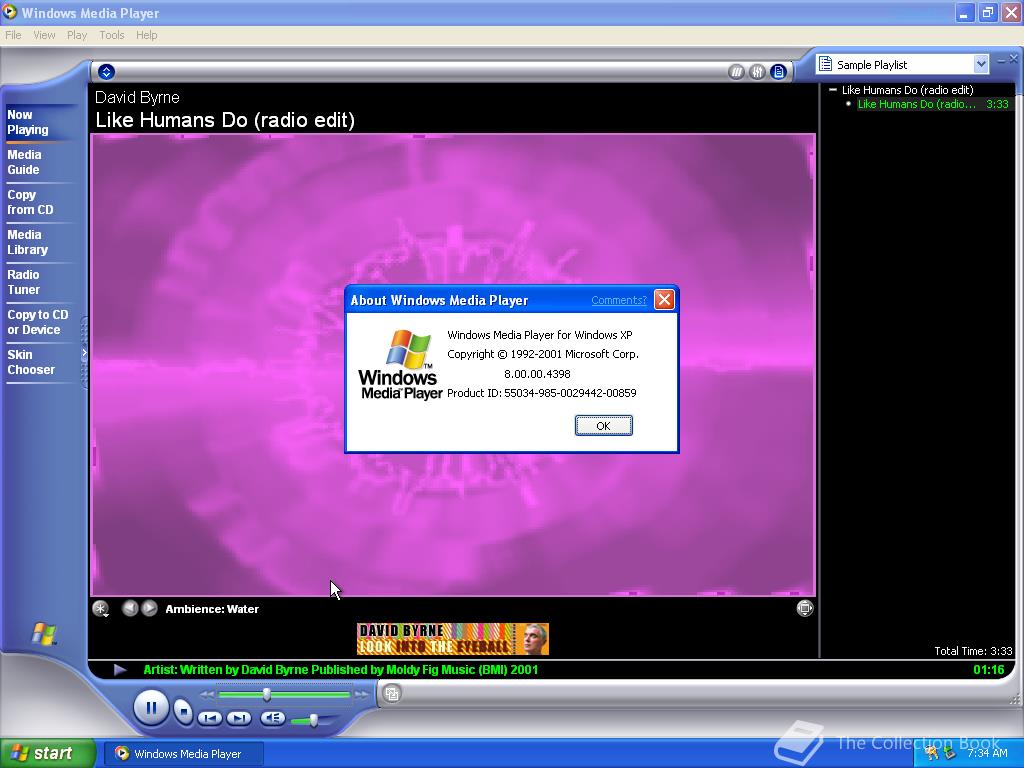The width and height of the screenshot is (1024, 768).
Task: Open the Play menu
Action: pyautogui.click(x=77, y=35)
